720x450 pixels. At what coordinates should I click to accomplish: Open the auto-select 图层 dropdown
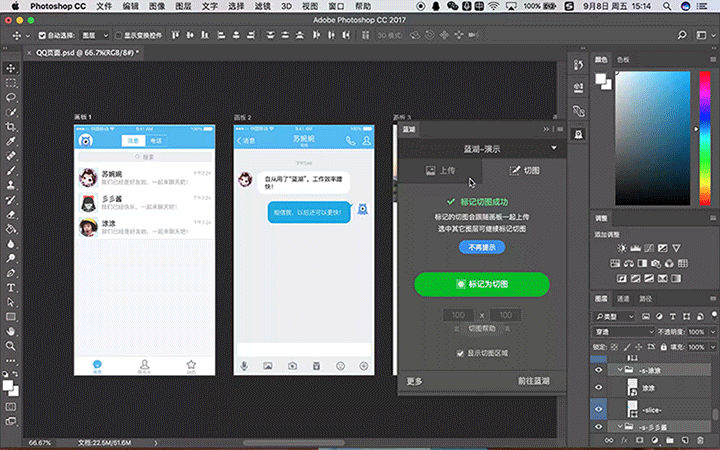tap(95, 35)
